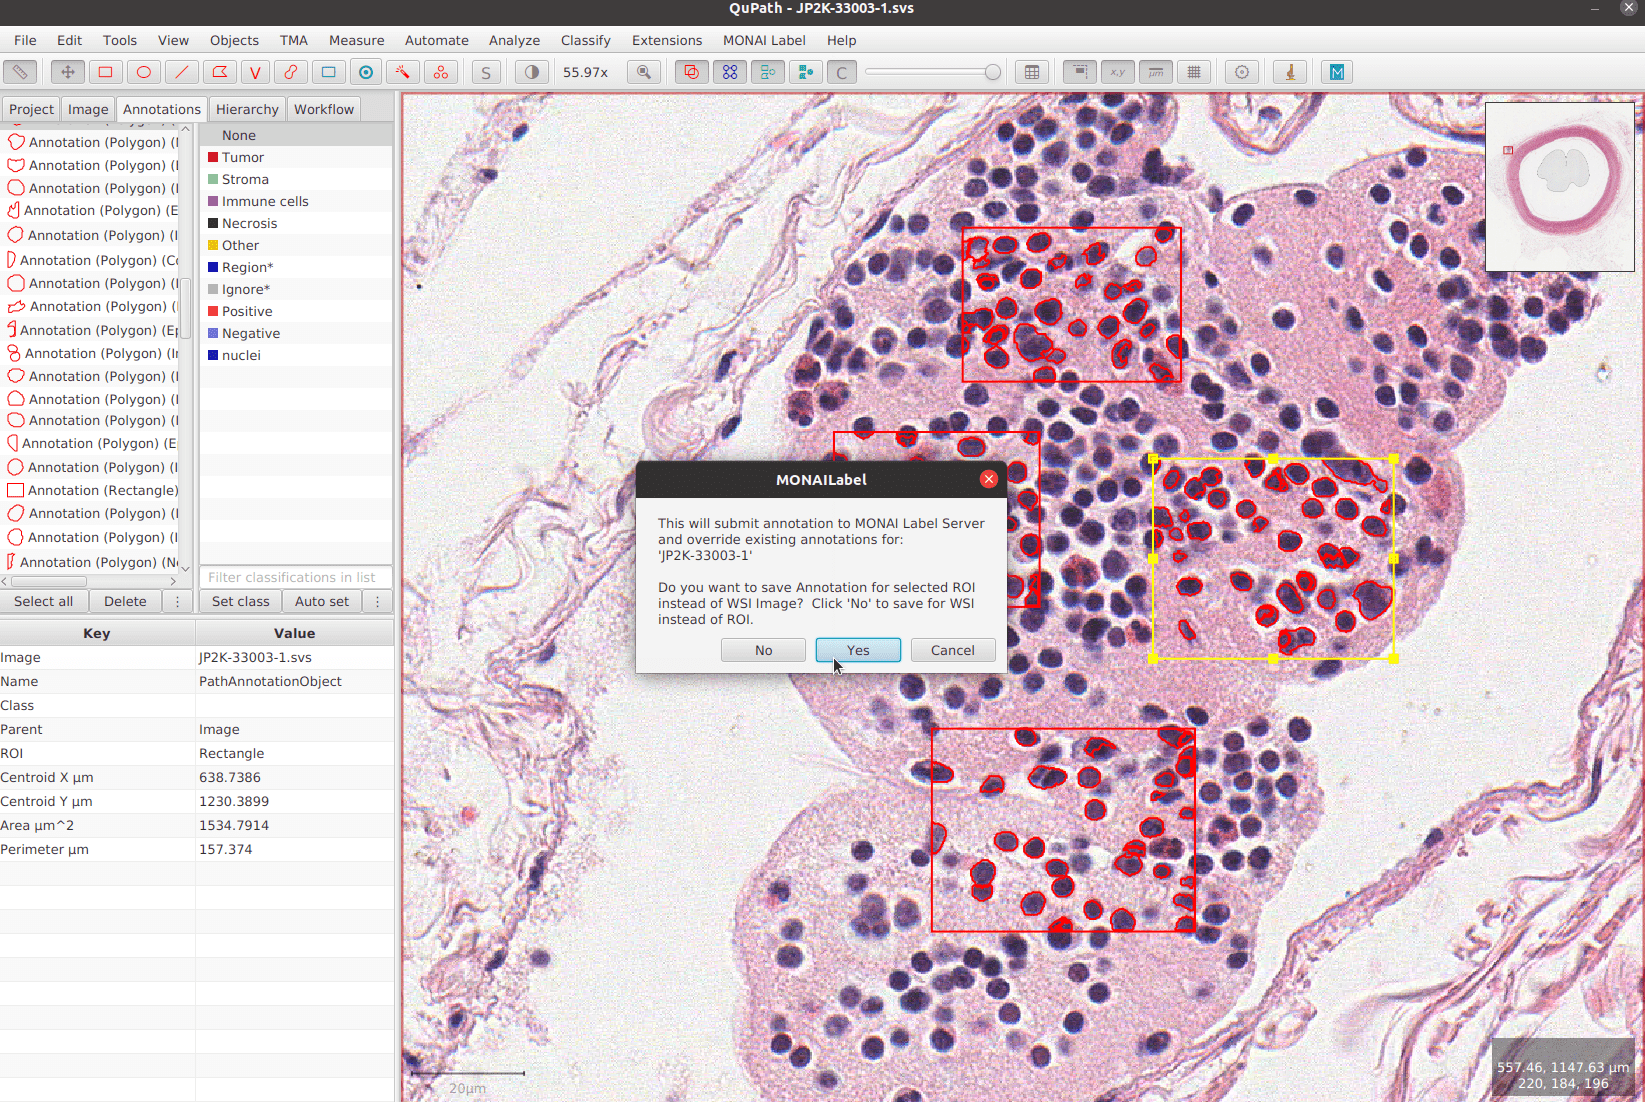Open class list more-options menu

(377, 601)
